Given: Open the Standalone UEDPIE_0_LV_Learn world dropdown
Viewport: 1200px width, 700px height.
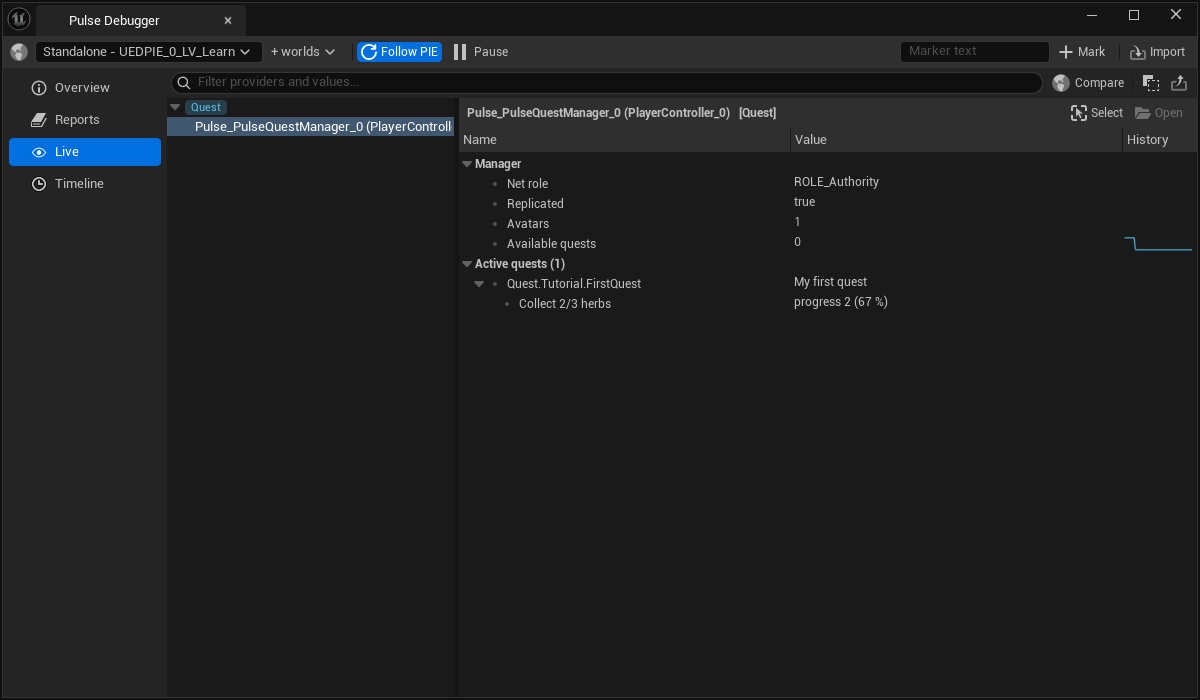Looking at the screenshot, I should (149, 52).
